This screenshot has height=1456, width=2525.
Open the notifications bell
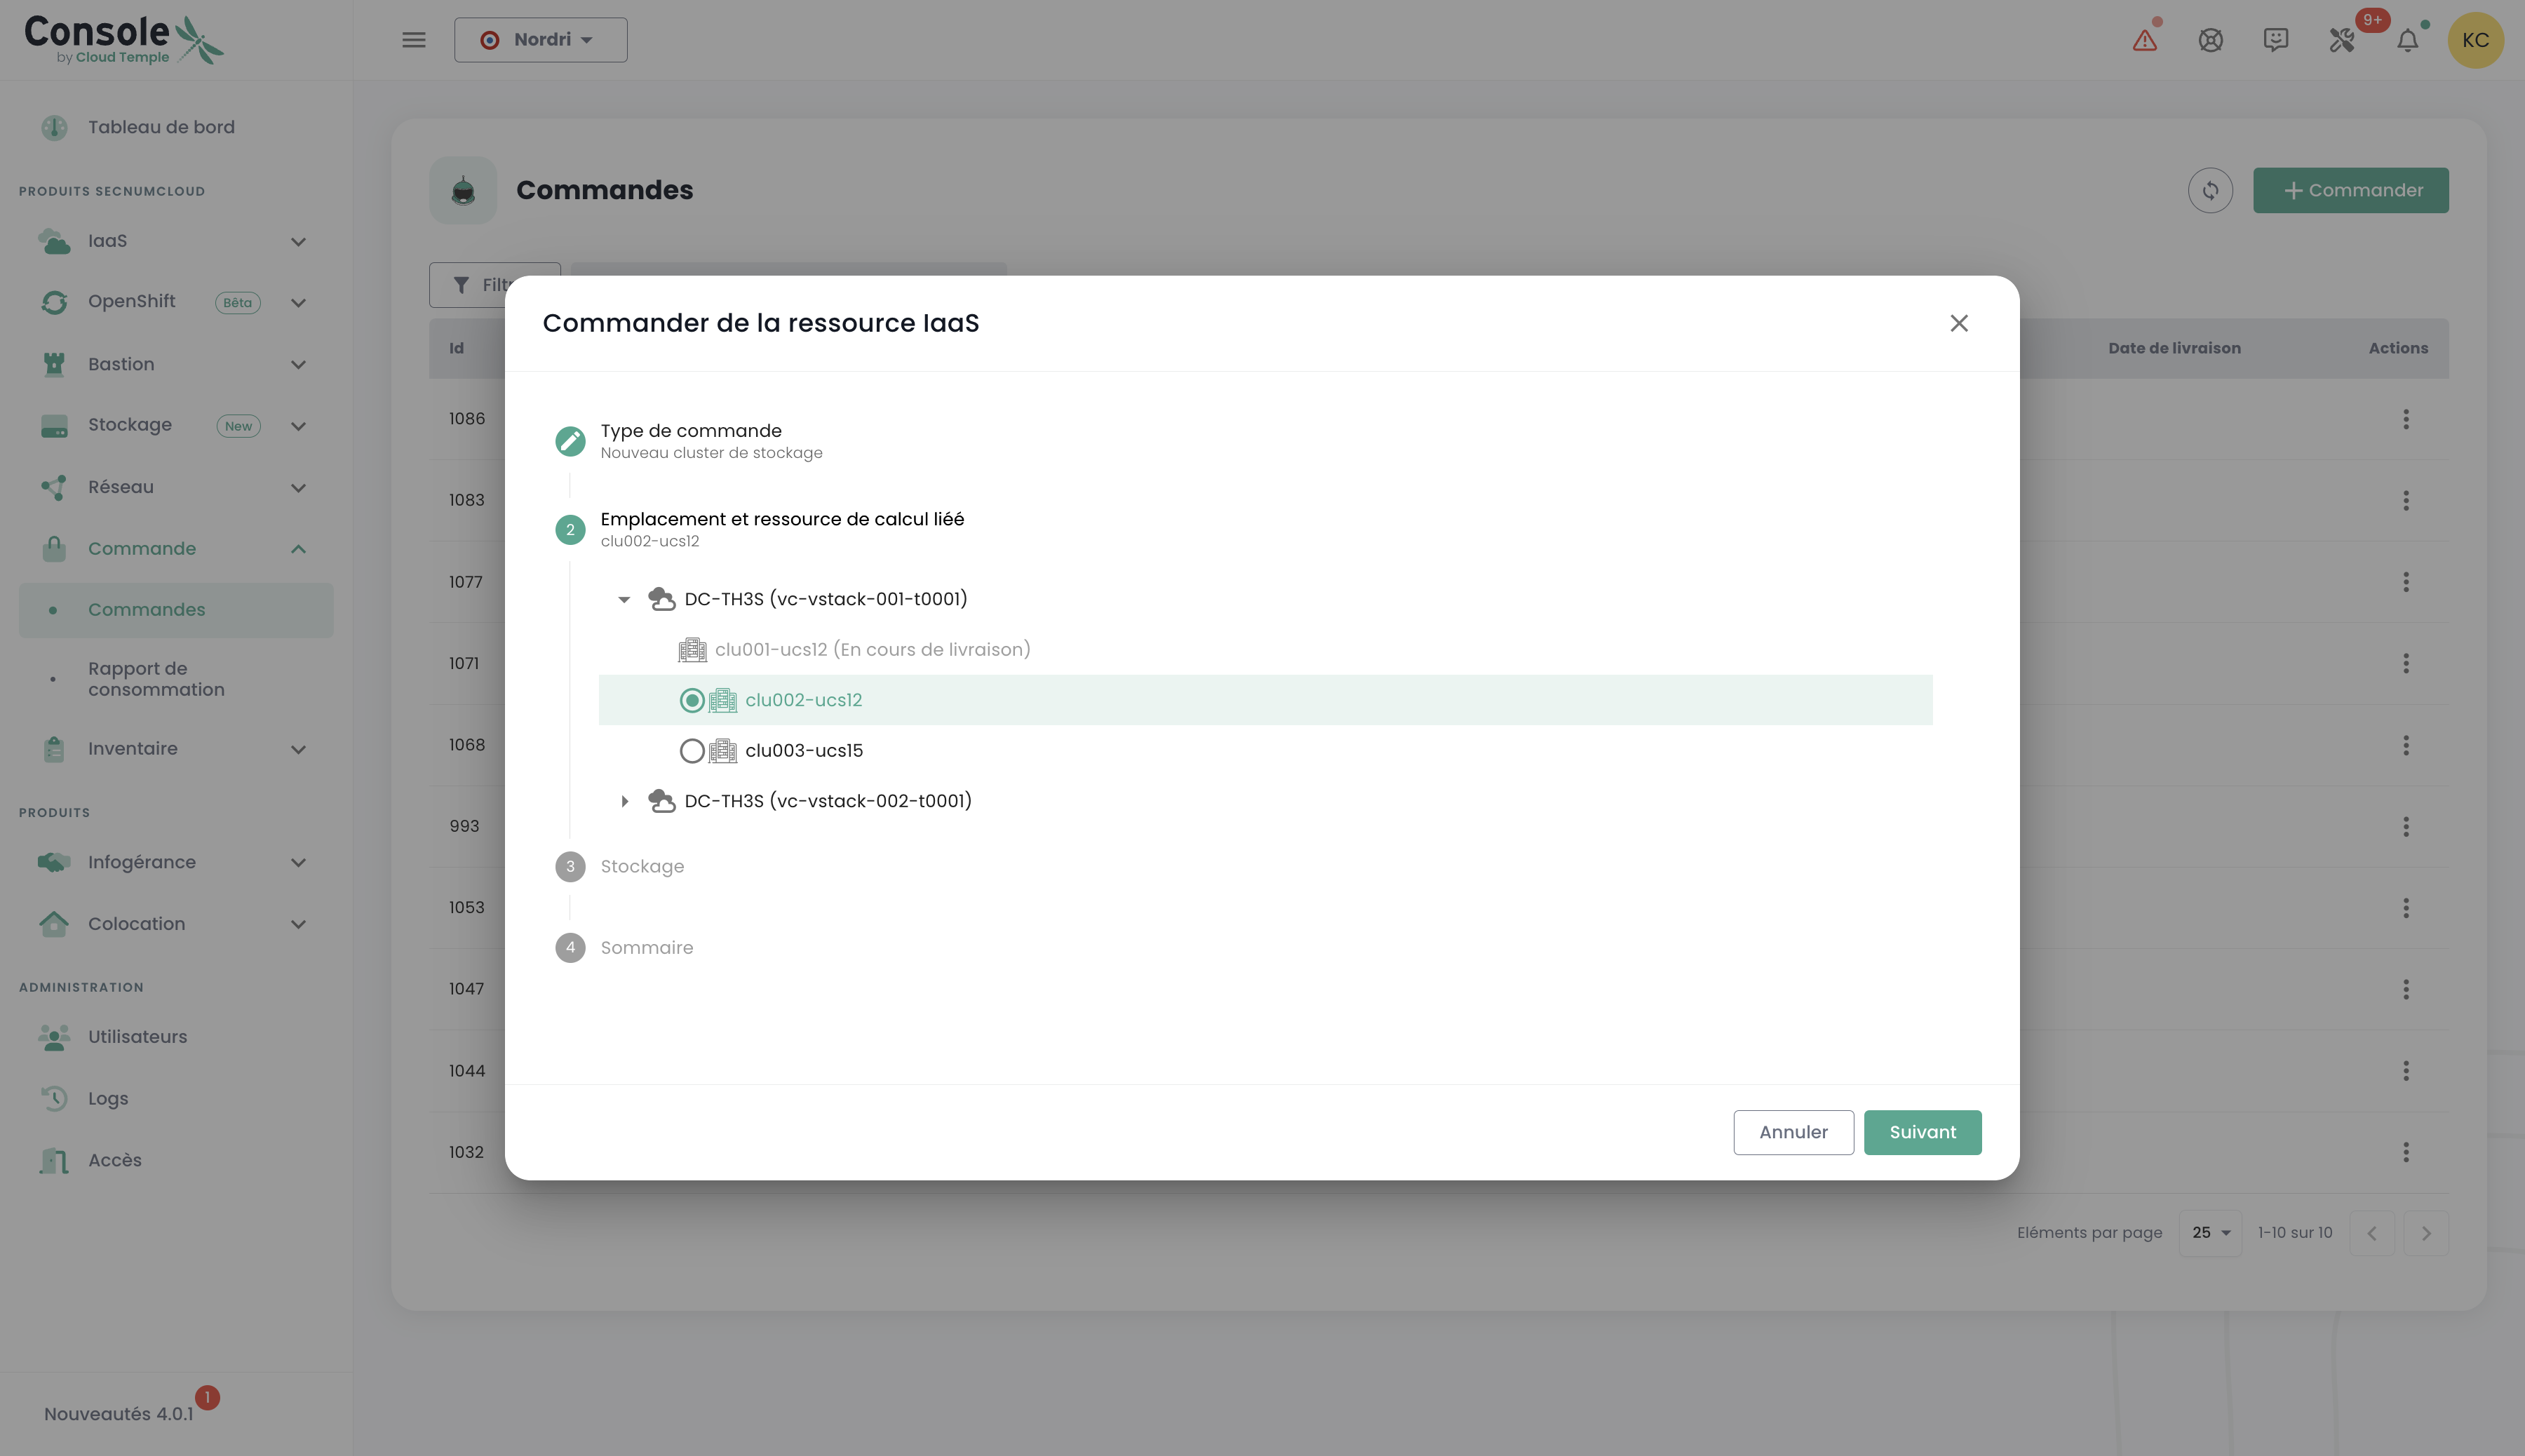(2408, 40)
